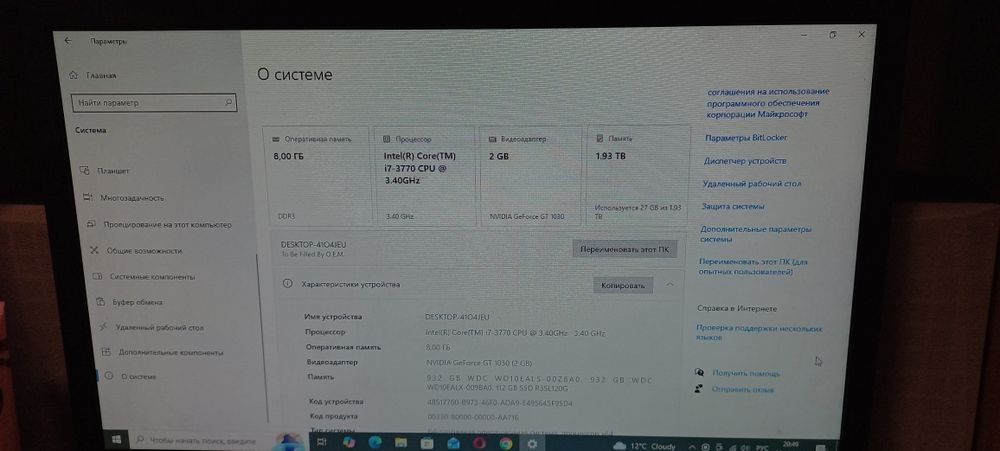Click the Получить помощь link
Screen dimensions: 1000x451
(746, 373)
